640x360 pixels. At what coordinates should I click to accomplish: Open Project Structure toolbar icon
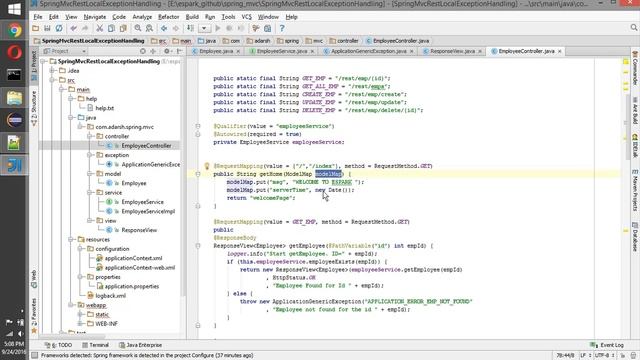[x=267, y=28]
